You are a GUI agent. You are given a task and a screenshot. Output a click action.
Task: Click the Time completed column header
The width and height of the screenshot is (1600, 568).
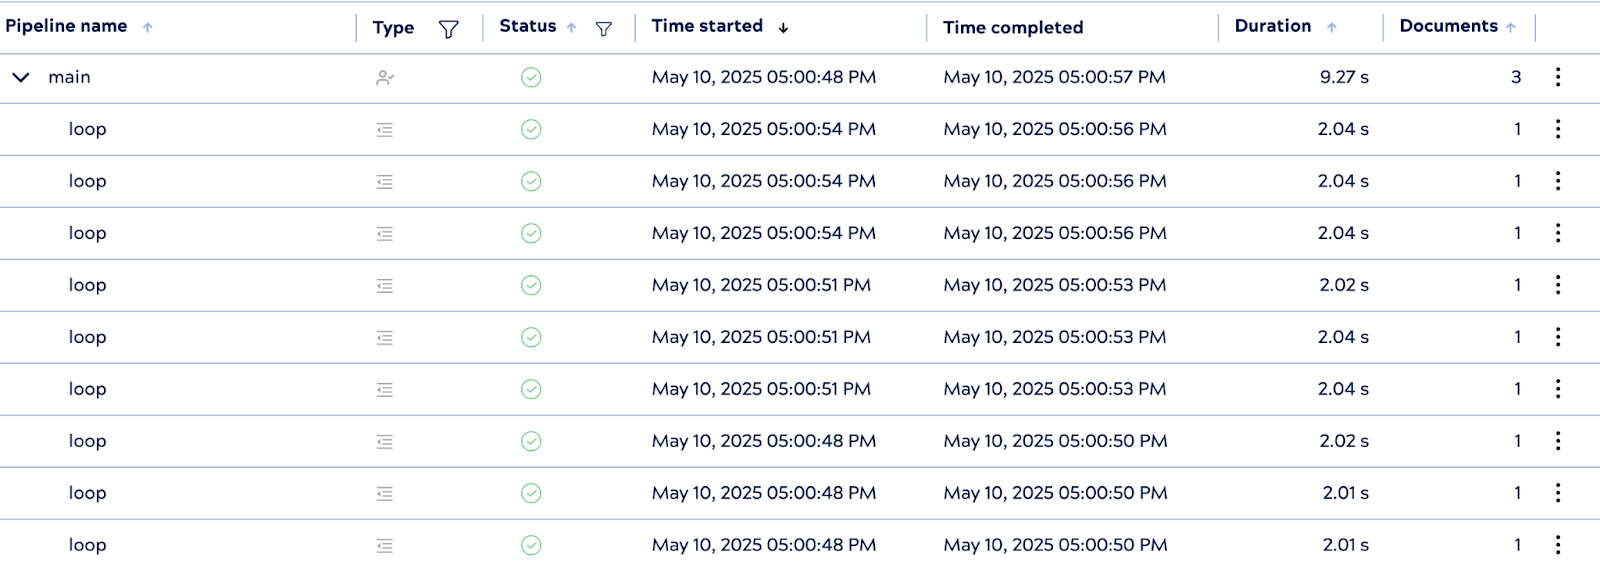tap(1012, 28)
